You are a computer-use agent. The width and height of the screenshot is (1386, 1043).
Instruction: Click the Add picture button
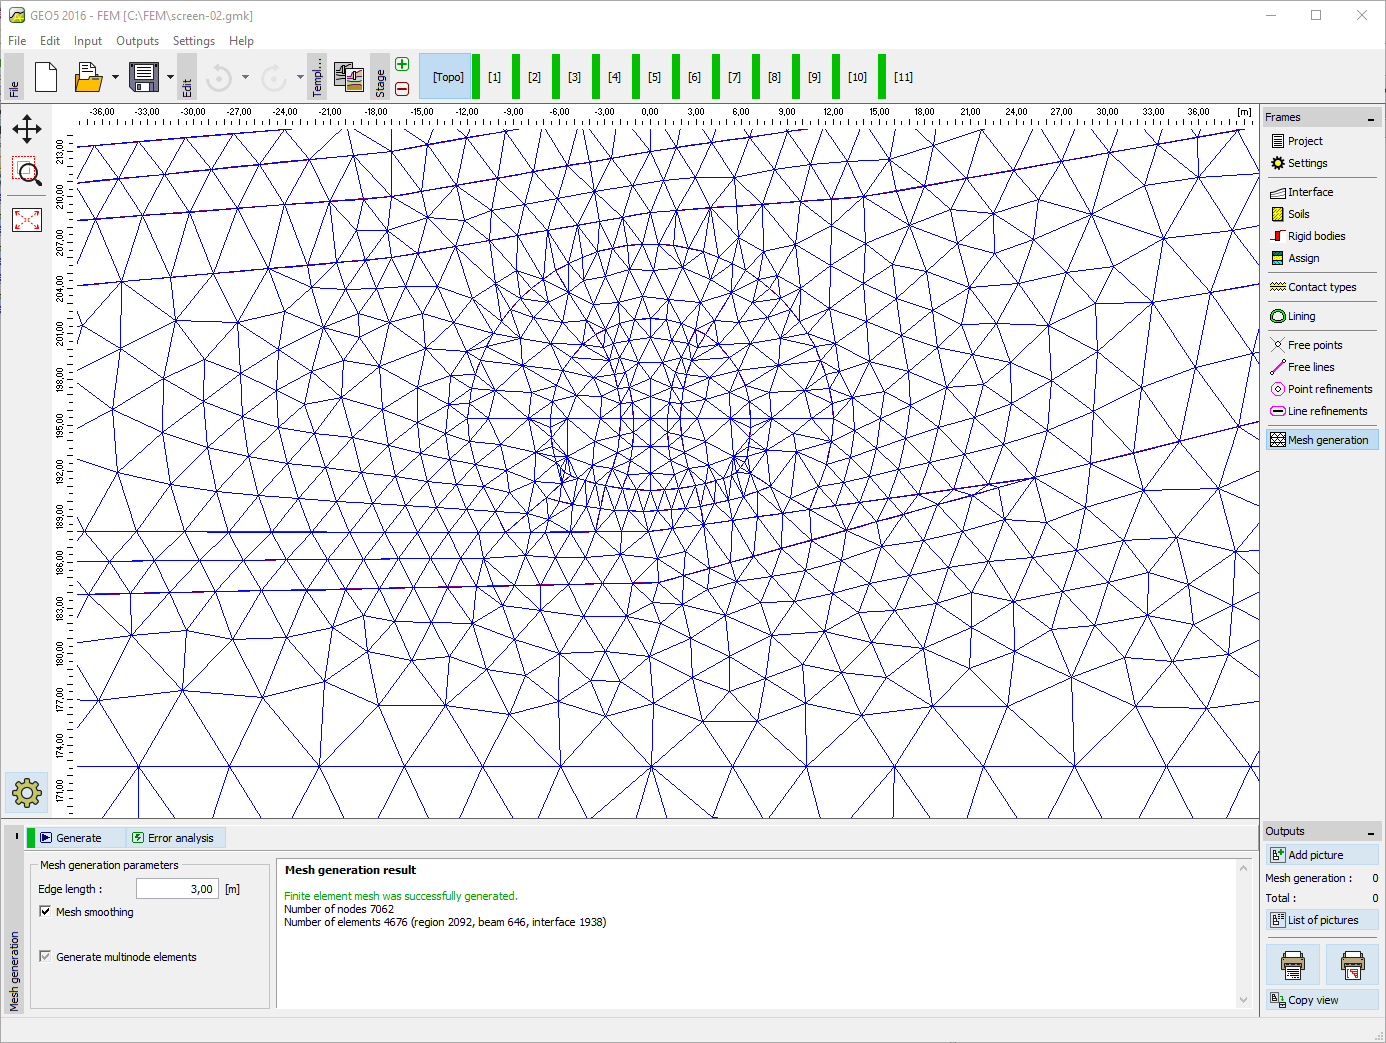1321,855
